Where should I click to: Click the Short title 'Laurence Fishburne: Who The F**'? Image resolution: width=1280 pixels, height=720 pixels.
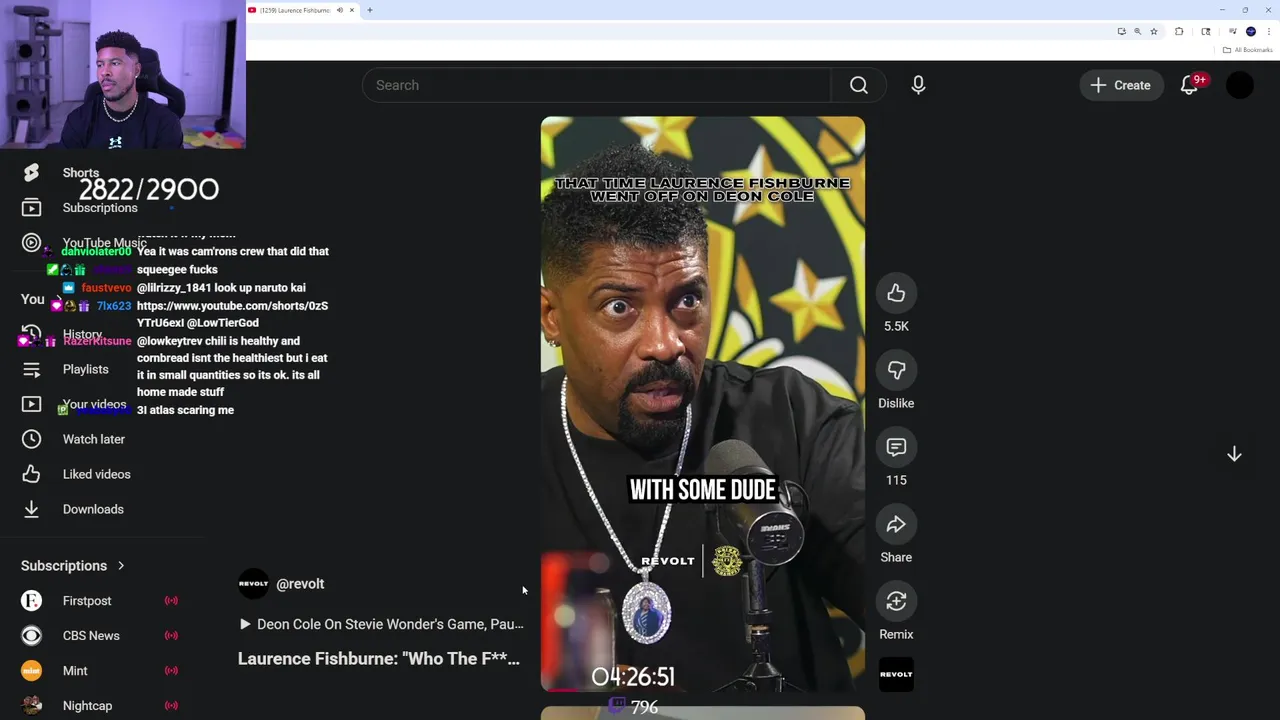[x=379, y=658]
